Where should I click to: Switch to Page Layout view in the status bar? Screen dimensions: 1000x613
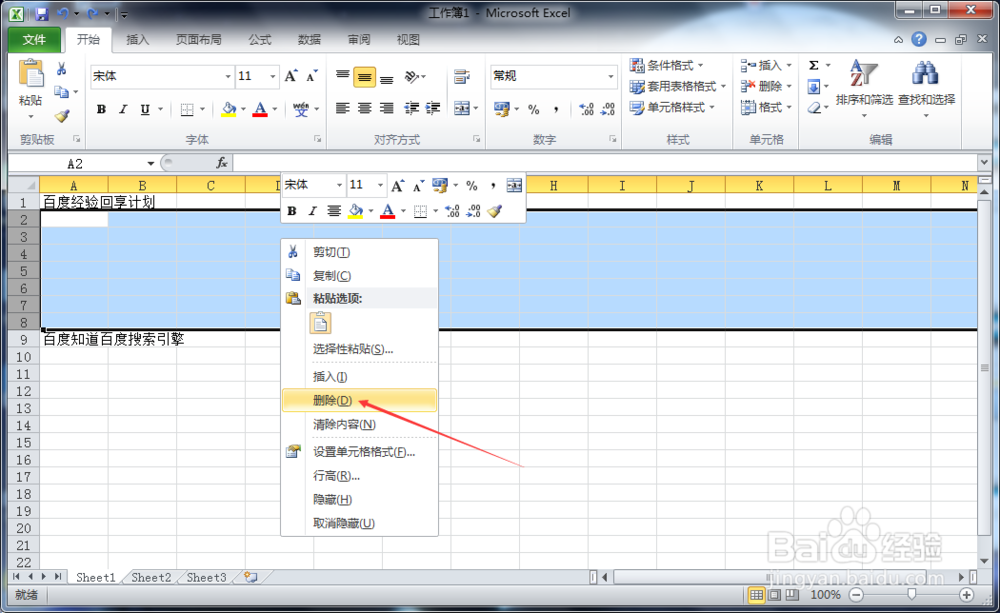774,595
